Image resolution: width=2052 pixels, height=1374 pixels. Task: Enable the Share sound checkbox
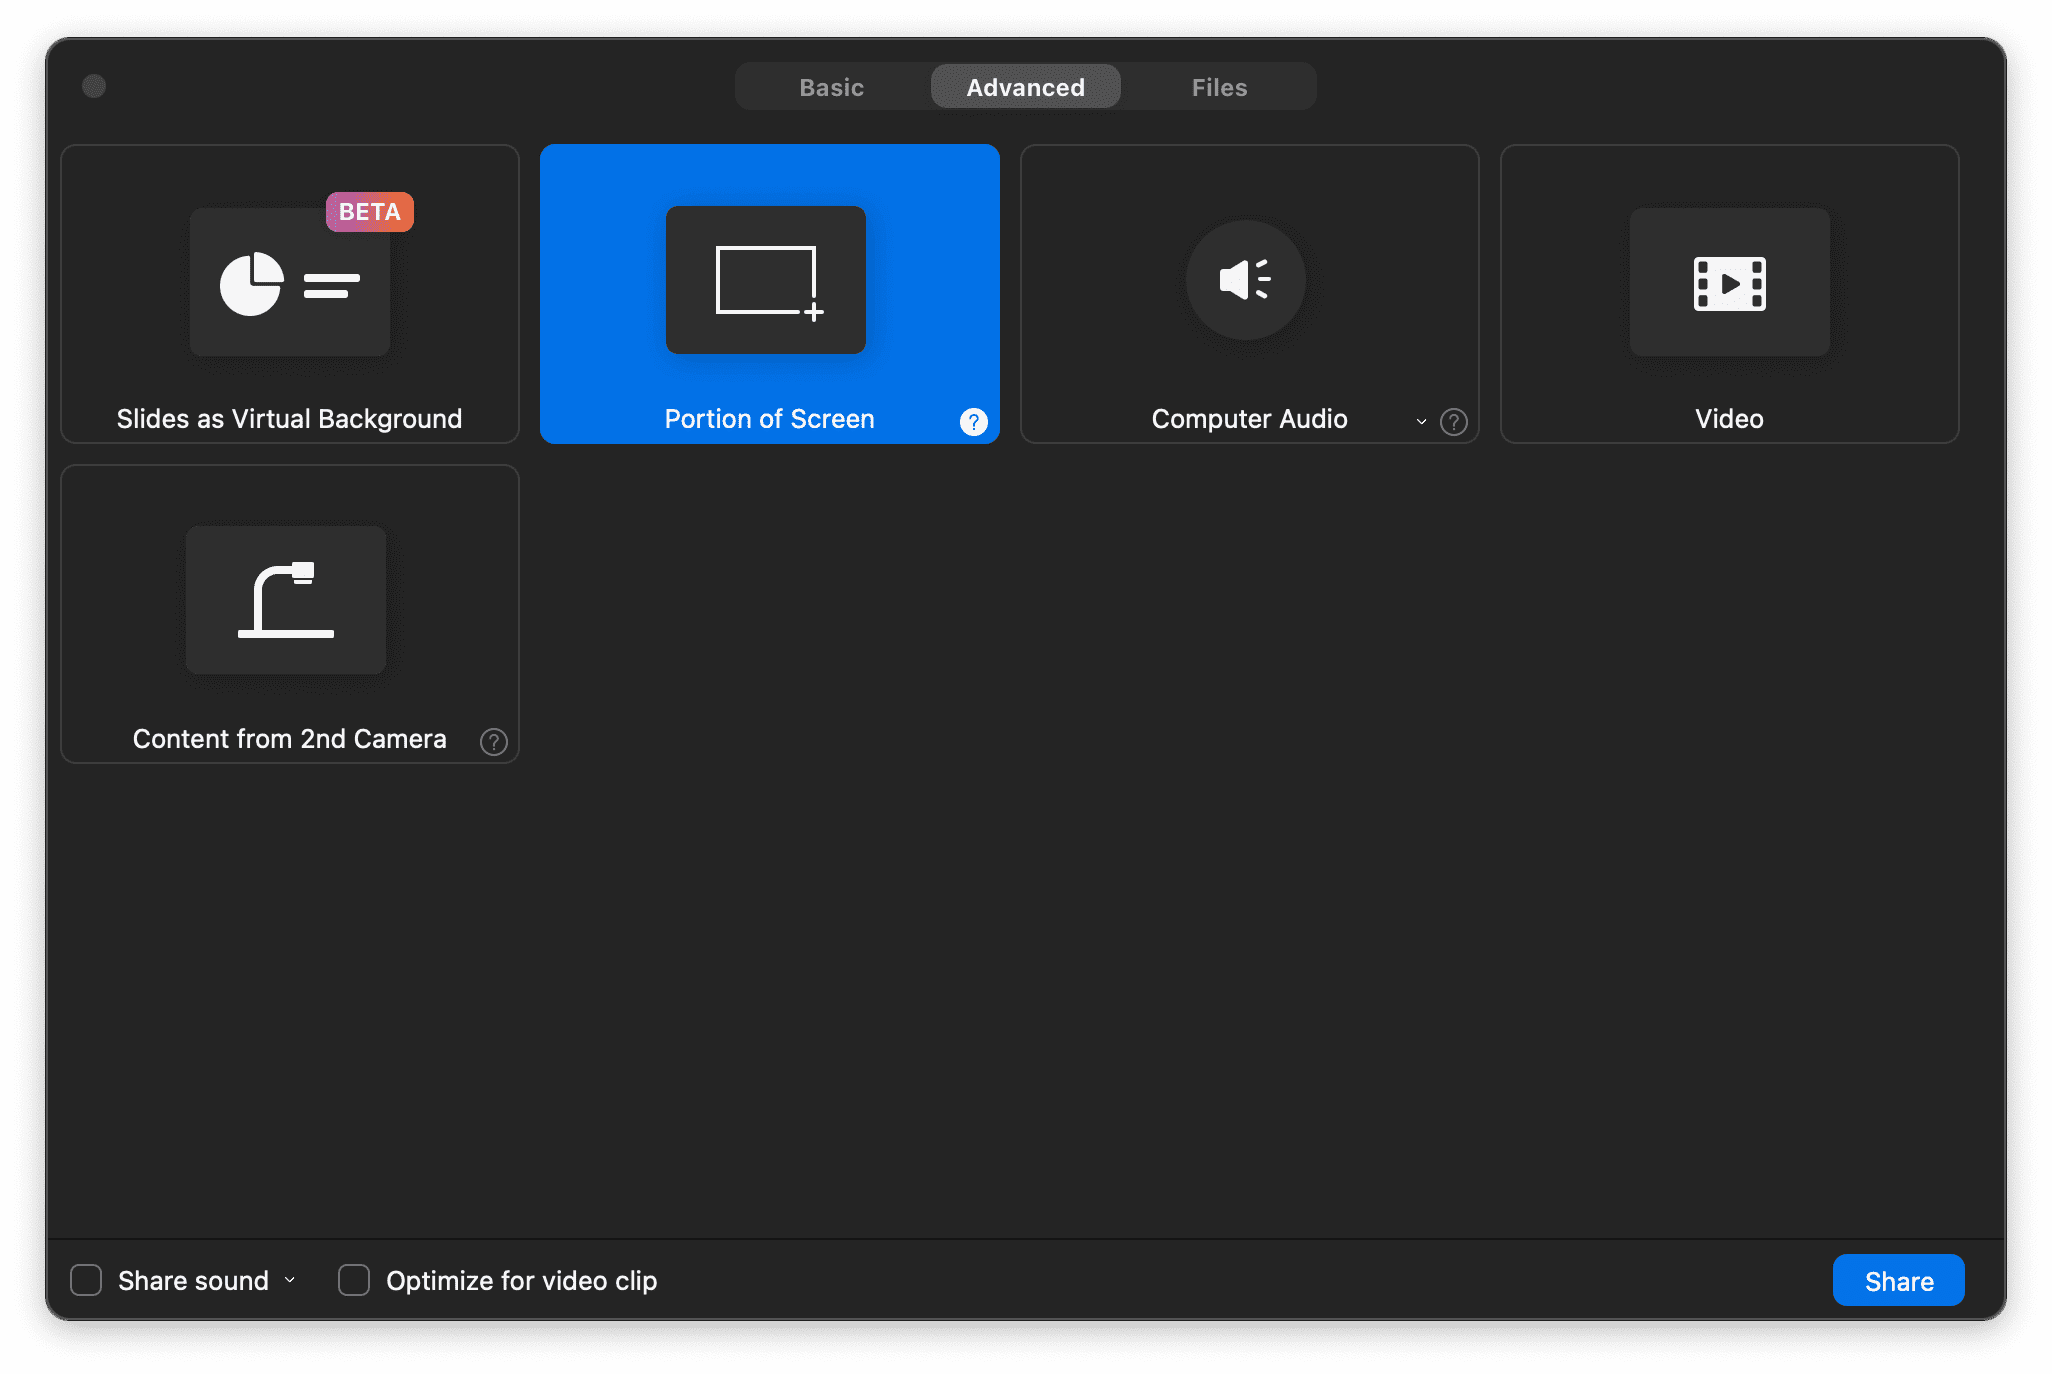(86, 1280)
